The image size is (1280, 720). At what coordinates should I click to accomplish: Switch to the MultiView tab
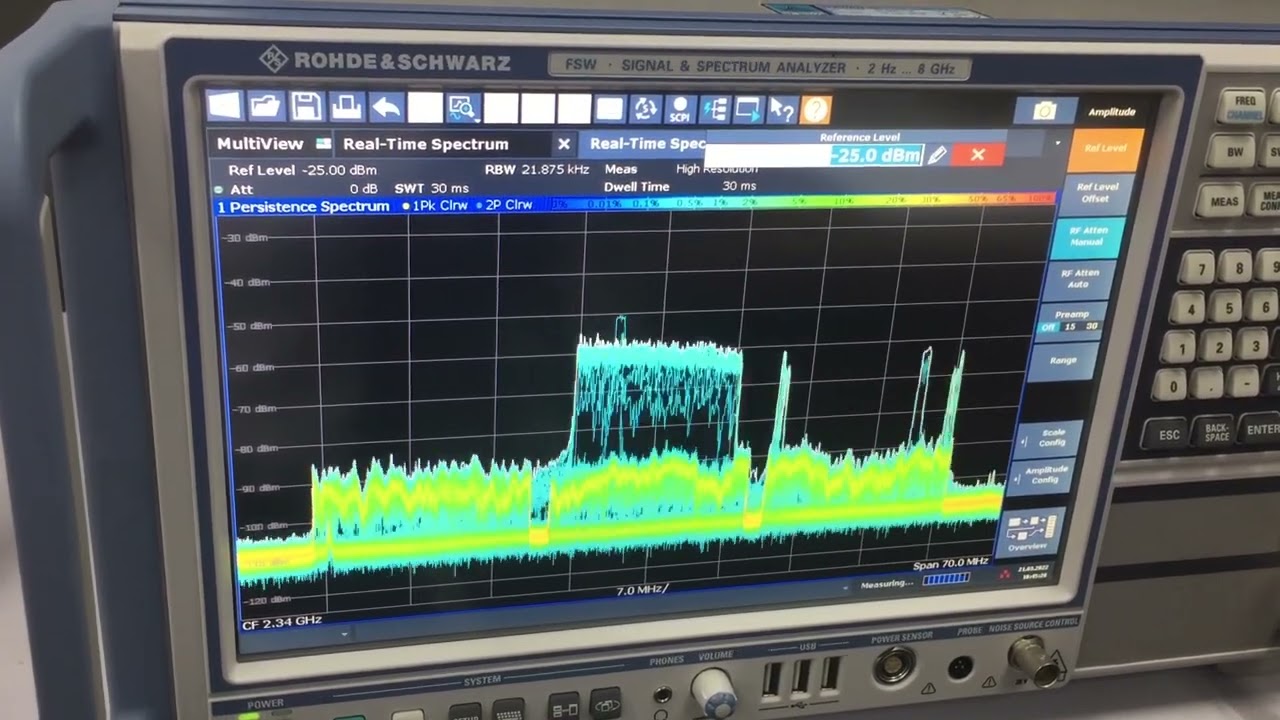(260, 144)
